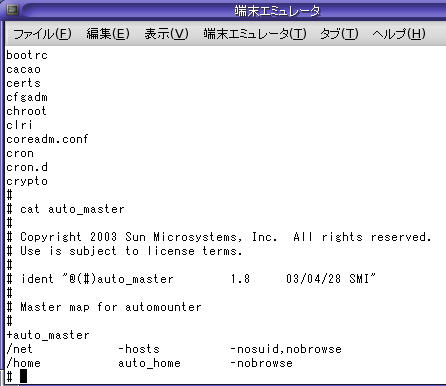Click the 'auto_home' map entry
Viewport: 446px width, 386px height.
[x=149, y=363]
